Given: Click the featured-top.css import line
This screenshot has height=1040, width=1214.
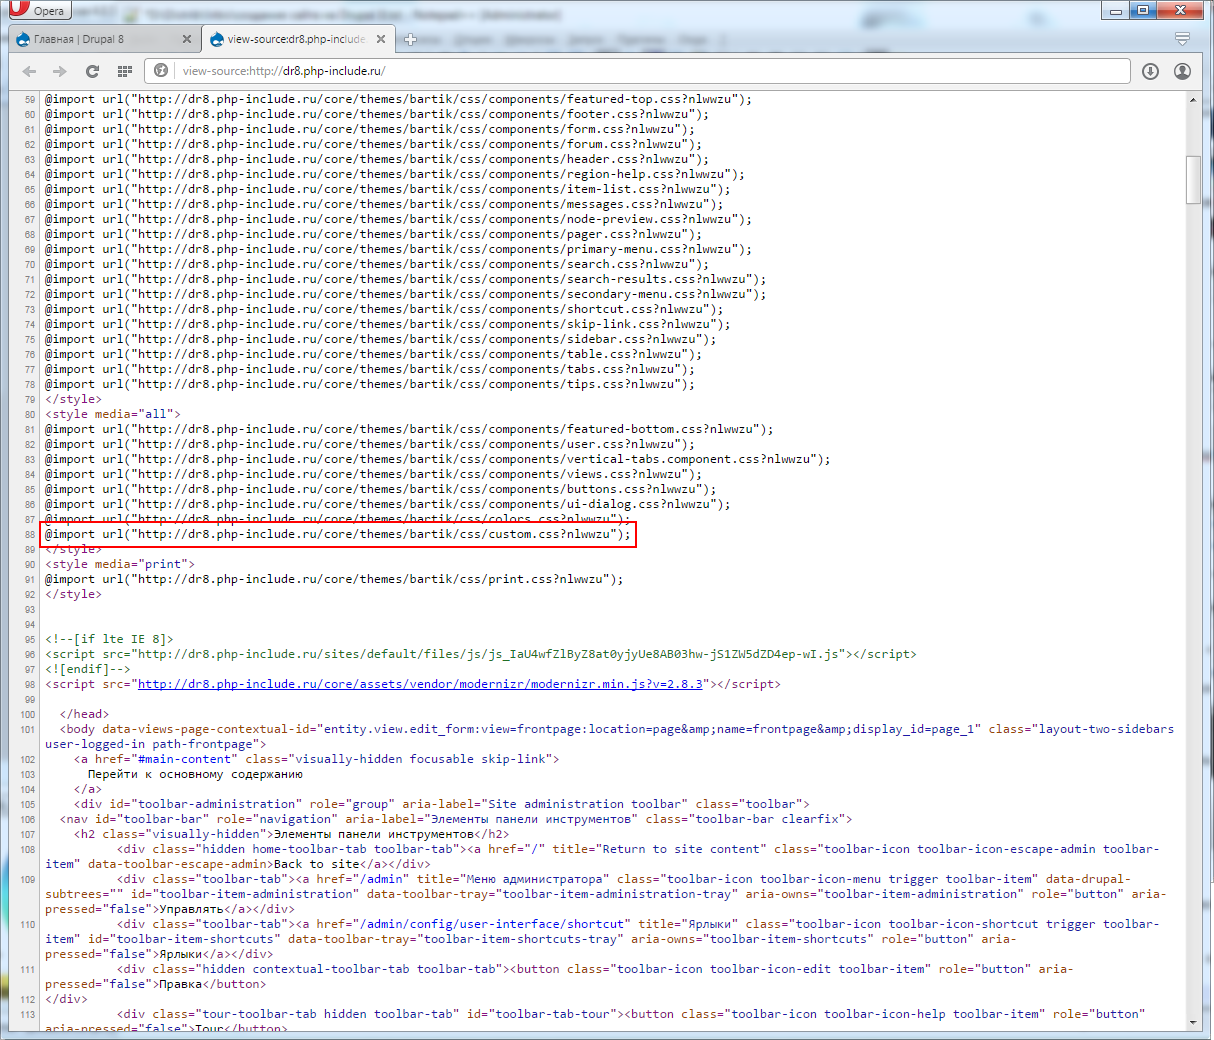Looking at the screenshot, I should pos(398,99).
